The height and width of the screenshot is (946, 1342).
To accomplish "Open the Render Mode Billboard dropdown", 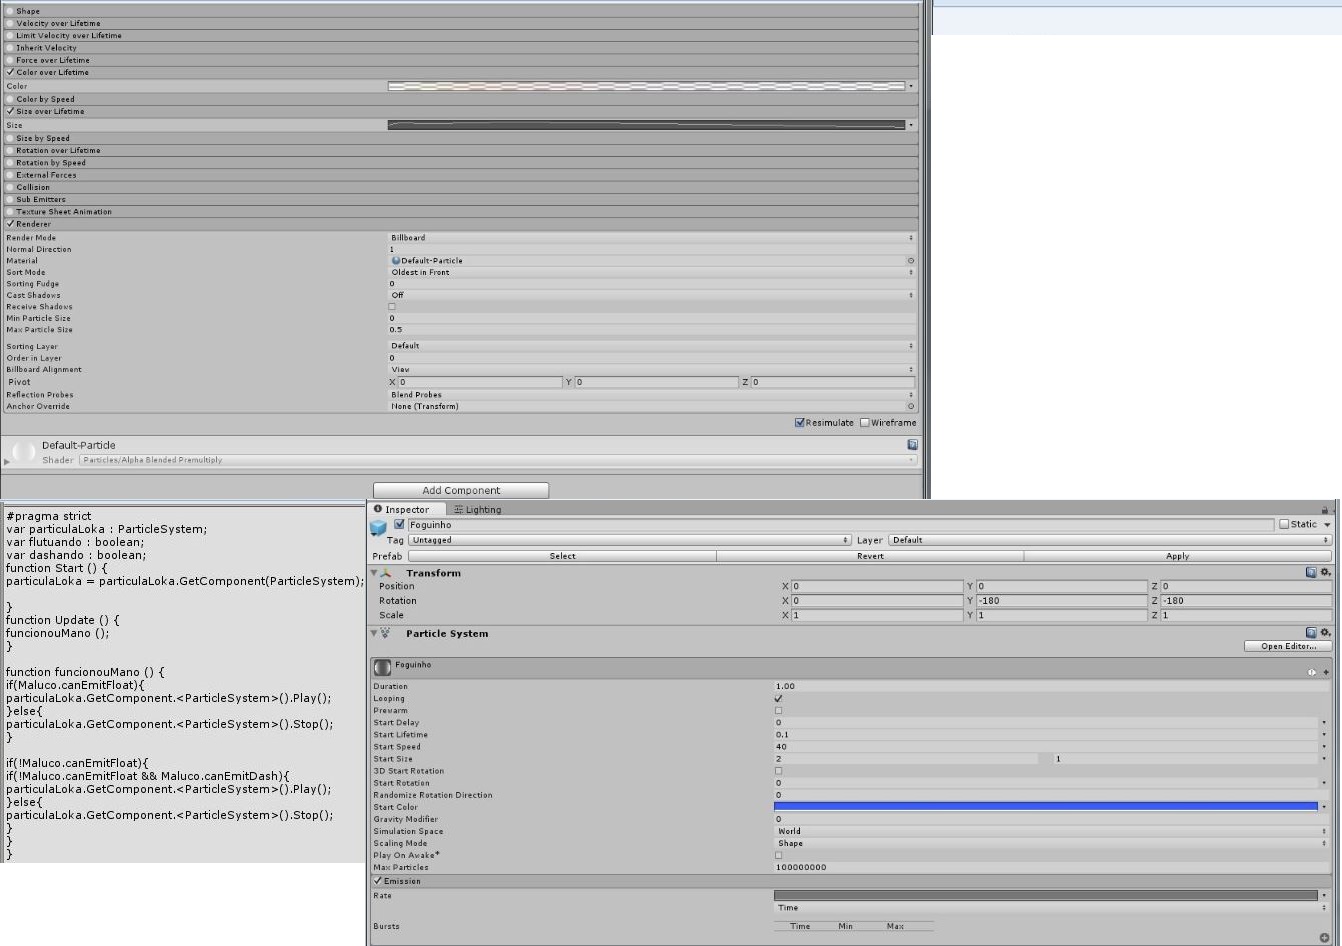I will pos(651,238).
